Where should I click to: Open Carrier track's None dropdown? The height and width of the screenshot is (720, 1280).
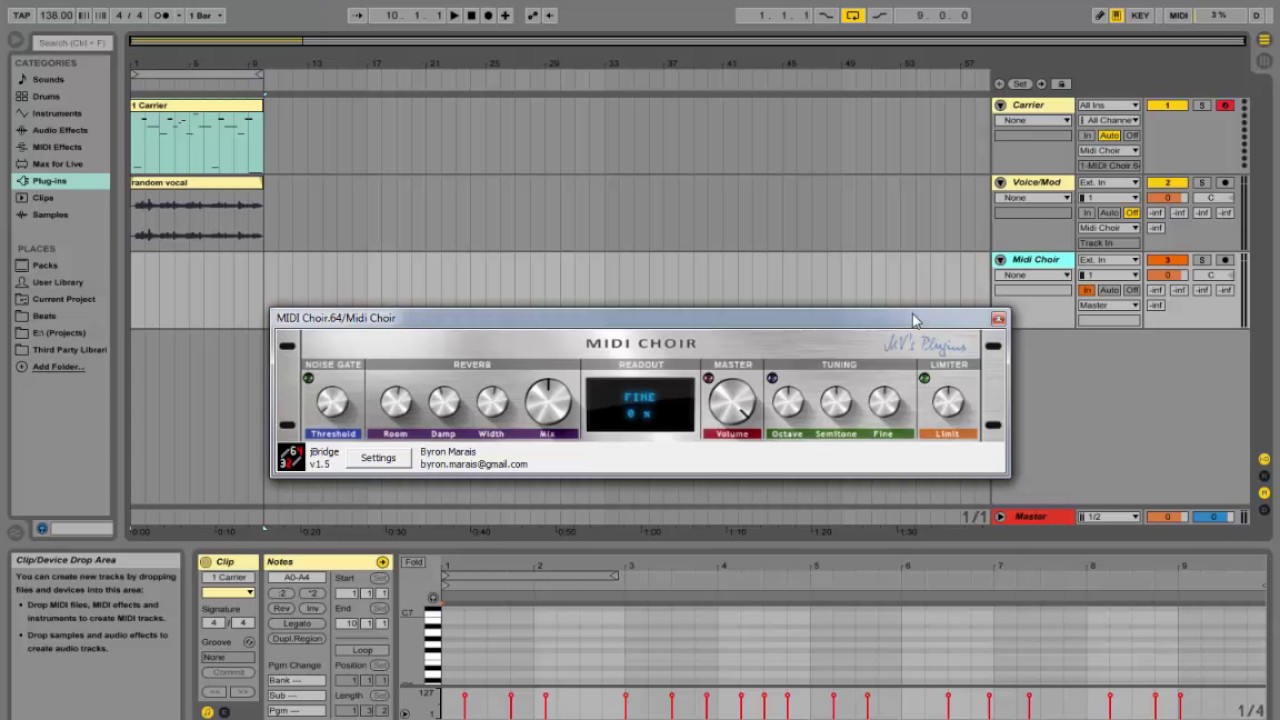pyautogui.click(x=1033, y=120)
